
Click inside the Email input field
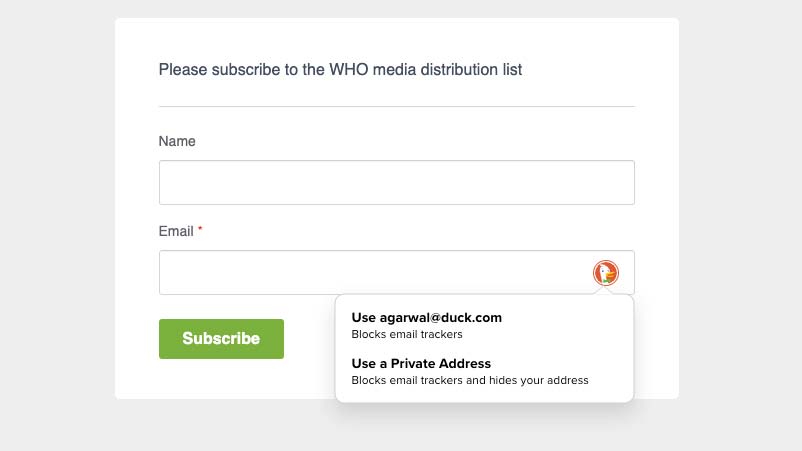[370, 273]
